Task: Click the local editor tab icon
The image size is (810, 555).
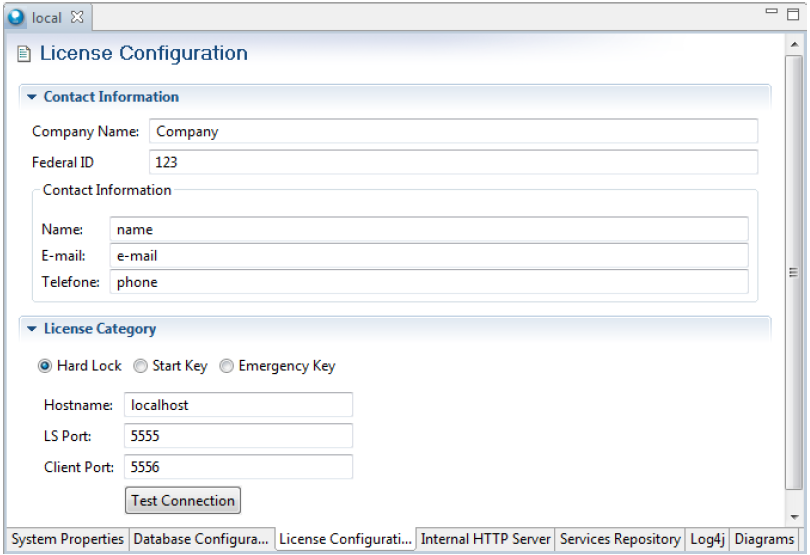Action: tap(18, 16)
